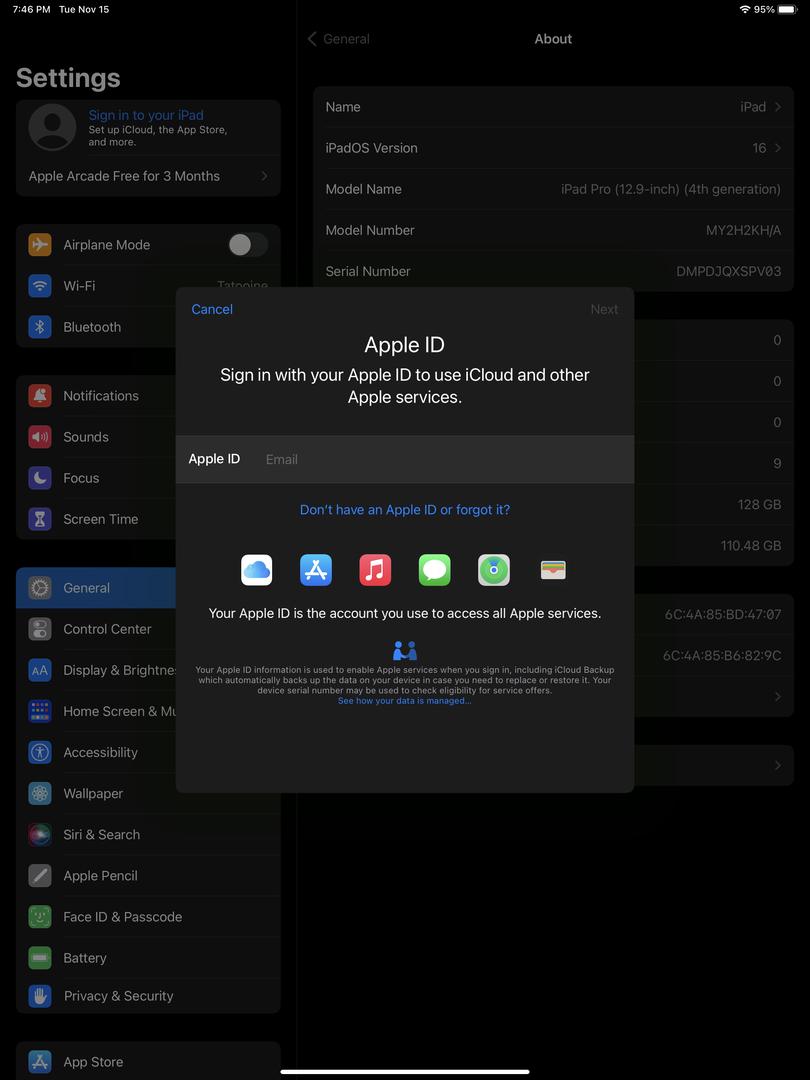Tap the Wallet icon in dialog
This screenshot has width=810, height=1080.
(553, 570)
